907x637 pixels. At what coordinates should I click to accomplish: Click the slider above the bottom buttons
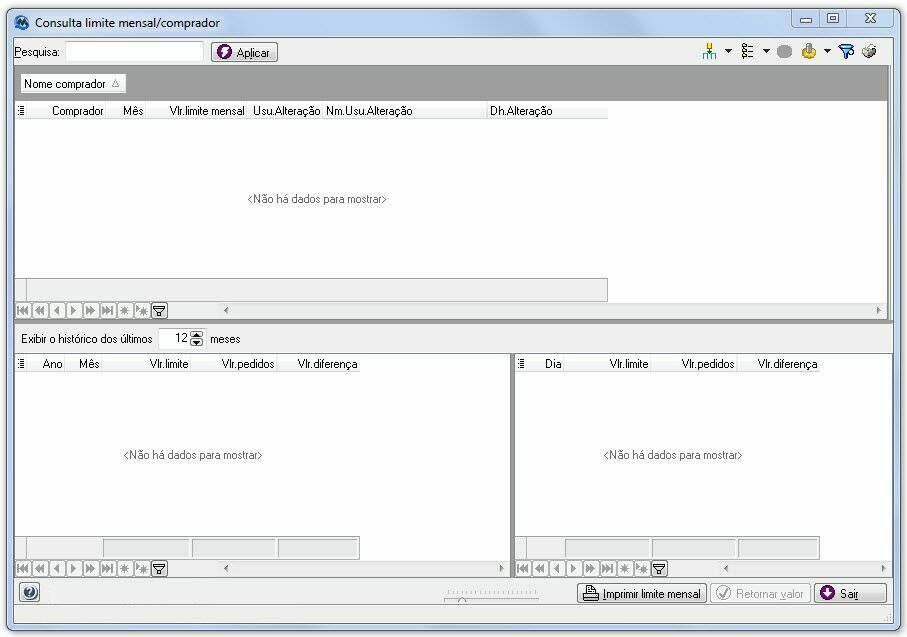tap(491, 595)
